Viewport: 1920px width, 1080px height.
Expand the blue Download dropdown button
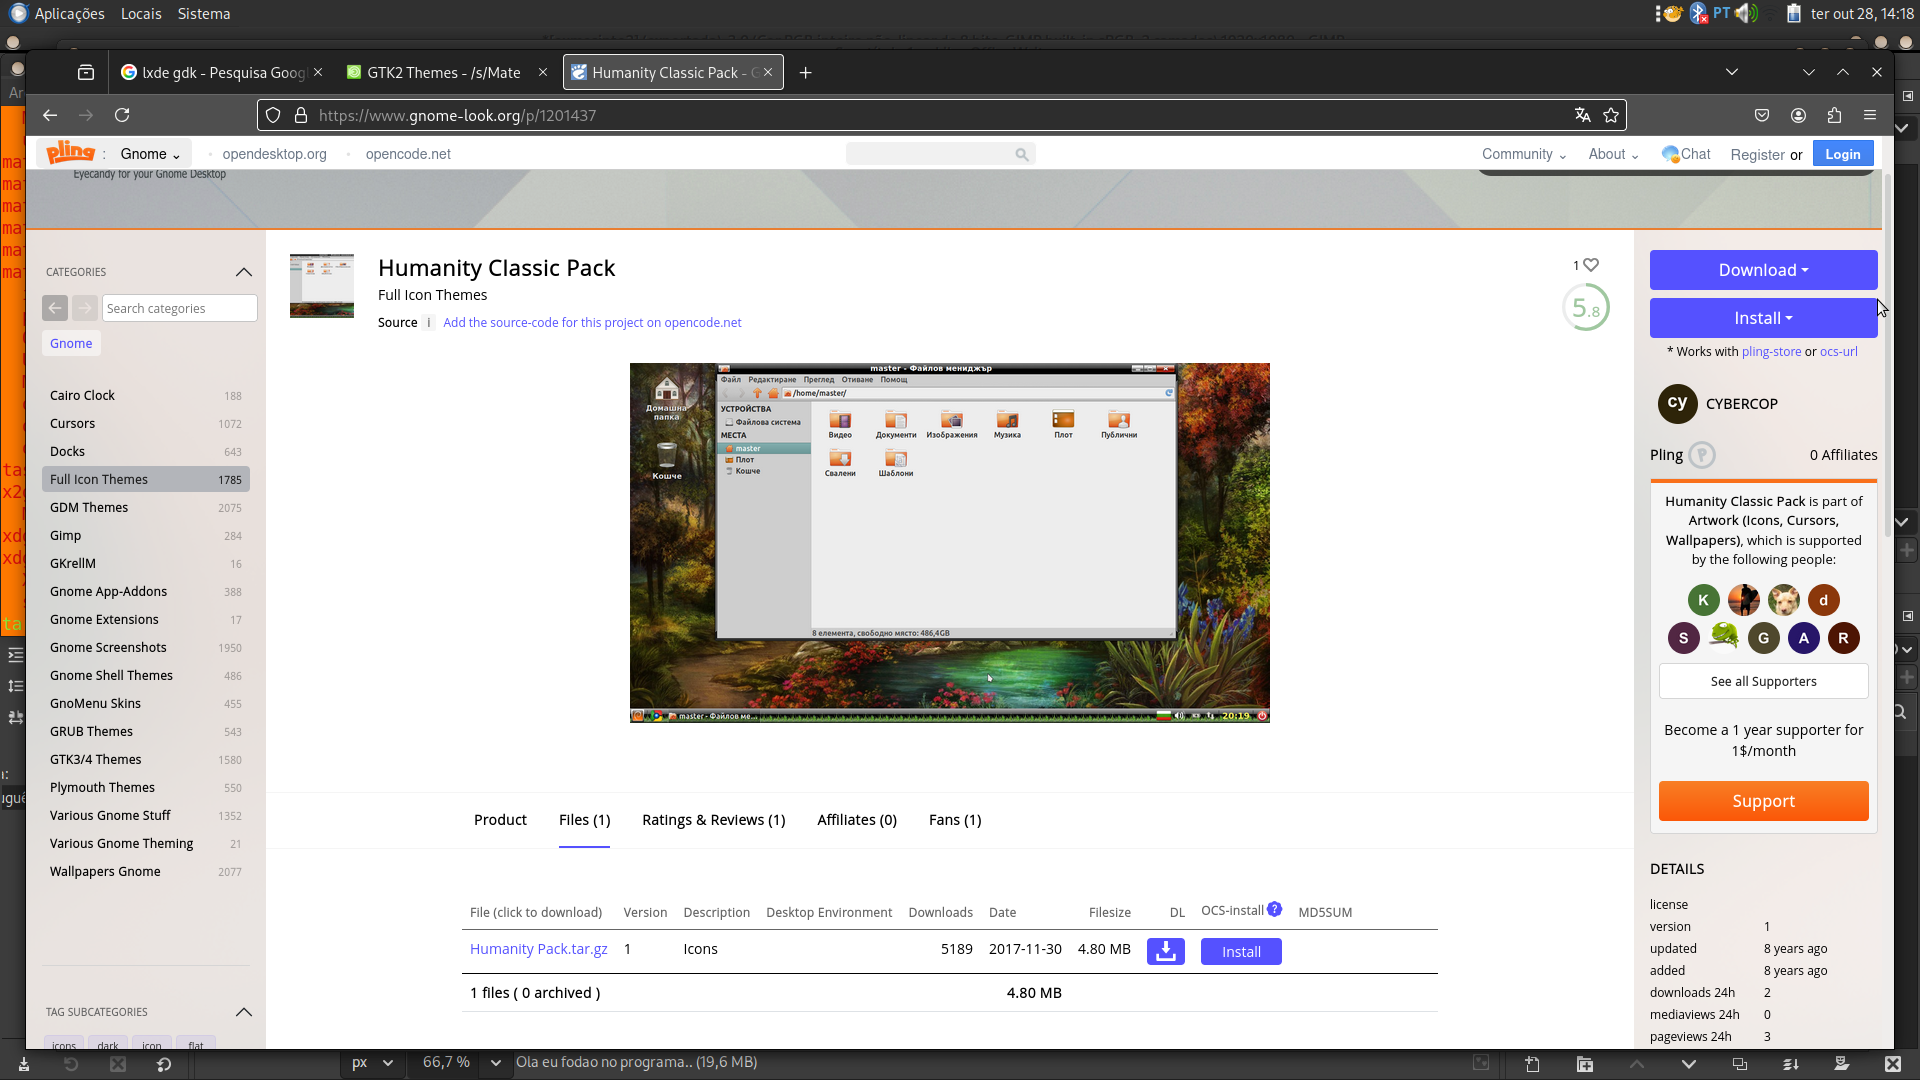(x=1763, y=270)
